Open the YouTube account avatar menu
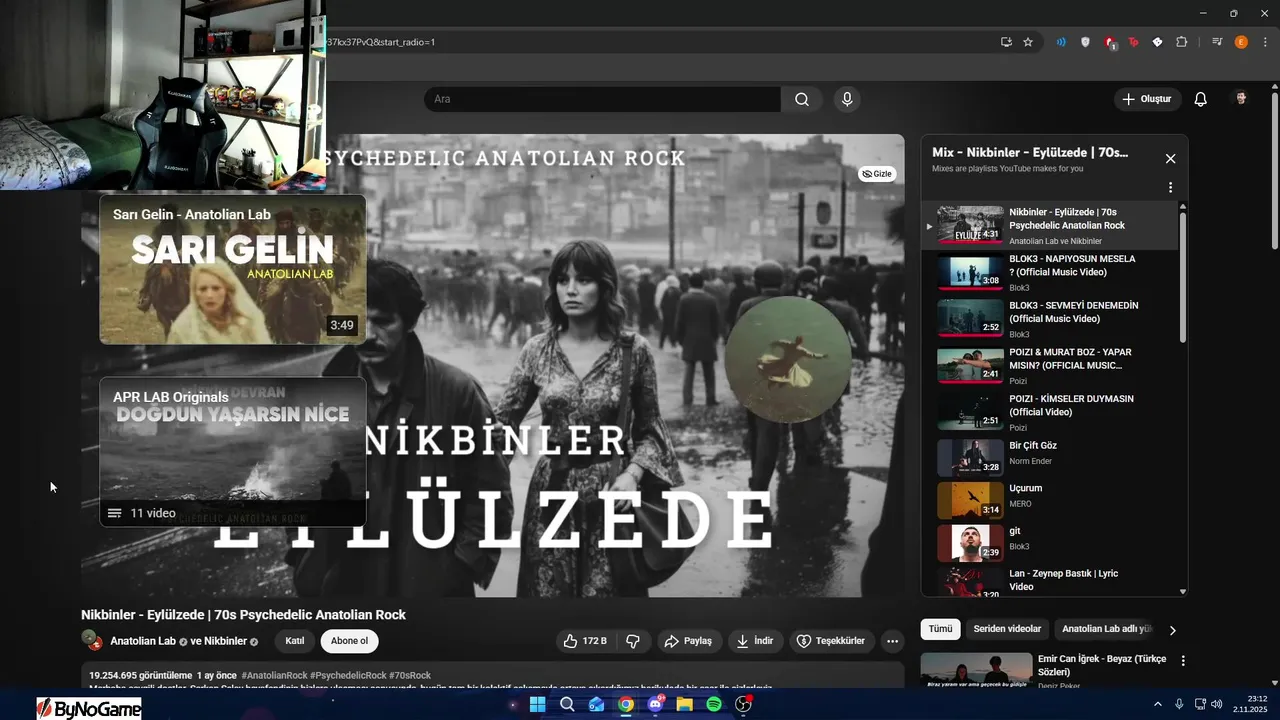Screen dimensions: 1280x720 click(x=1241, y=99)
